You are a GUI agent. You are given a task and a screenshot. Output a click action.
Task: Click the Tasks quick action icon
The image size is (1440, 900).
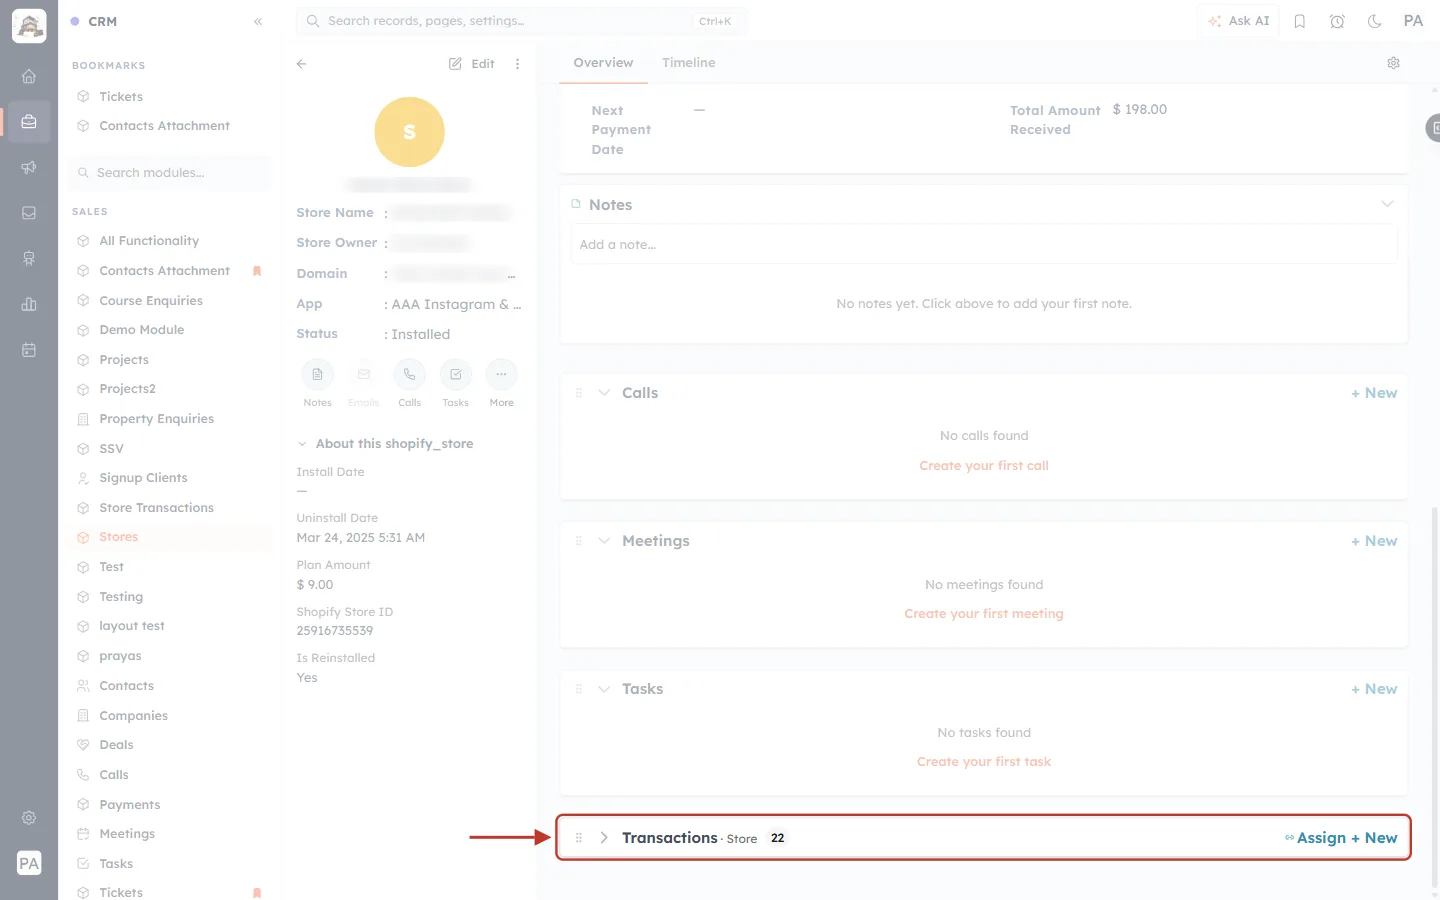(455, 374)
